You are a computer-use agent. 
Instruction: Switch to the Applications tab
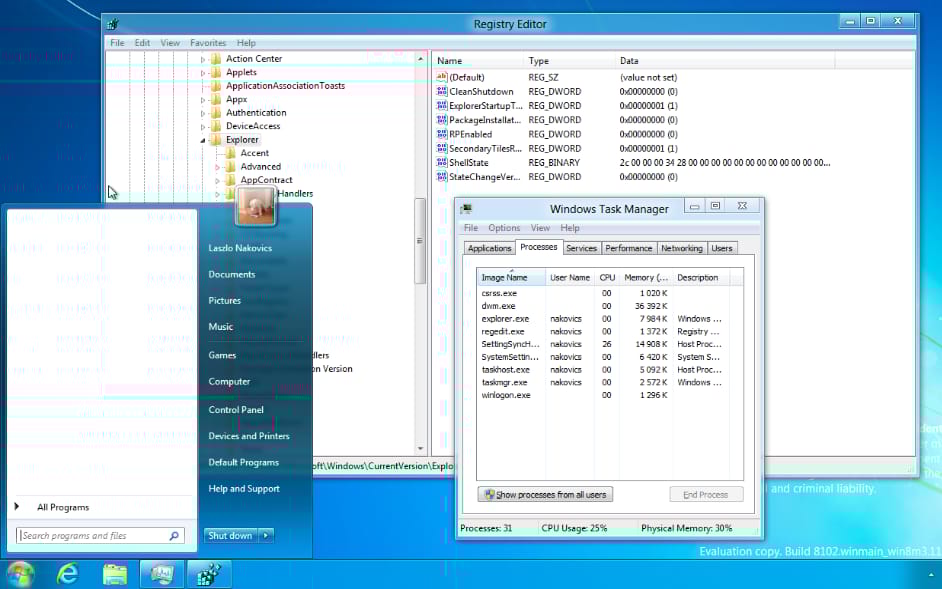pos(489,248)
